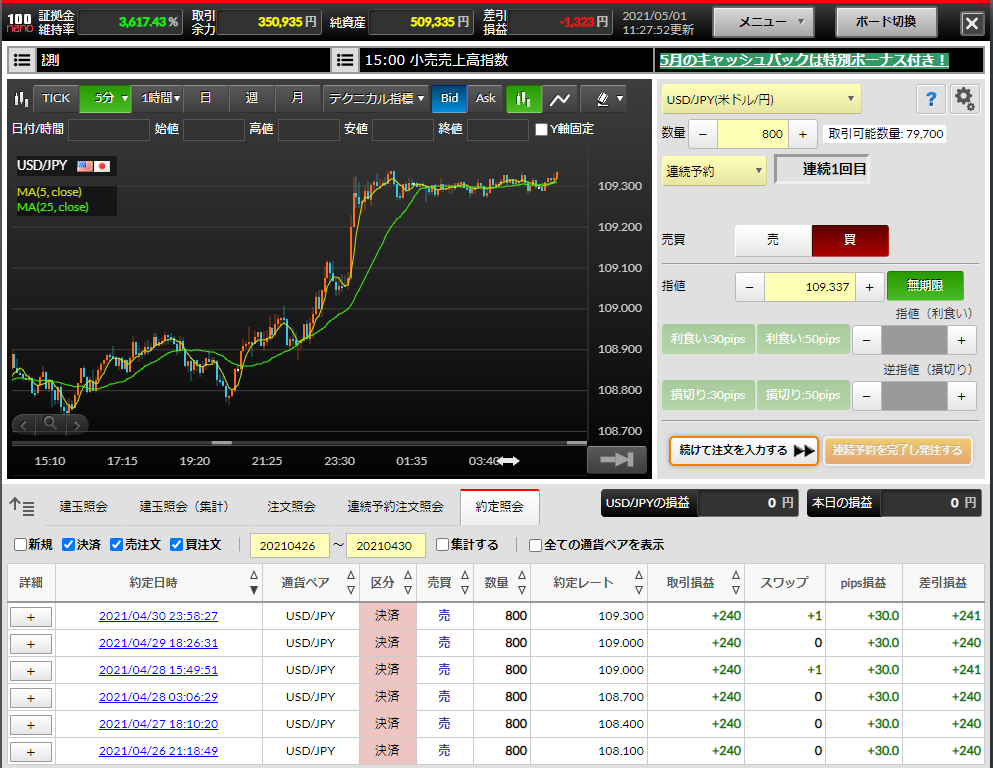Click 続けて注文を入力する button
The height and width of the screenshot is (768, 993).
point(744,451)
